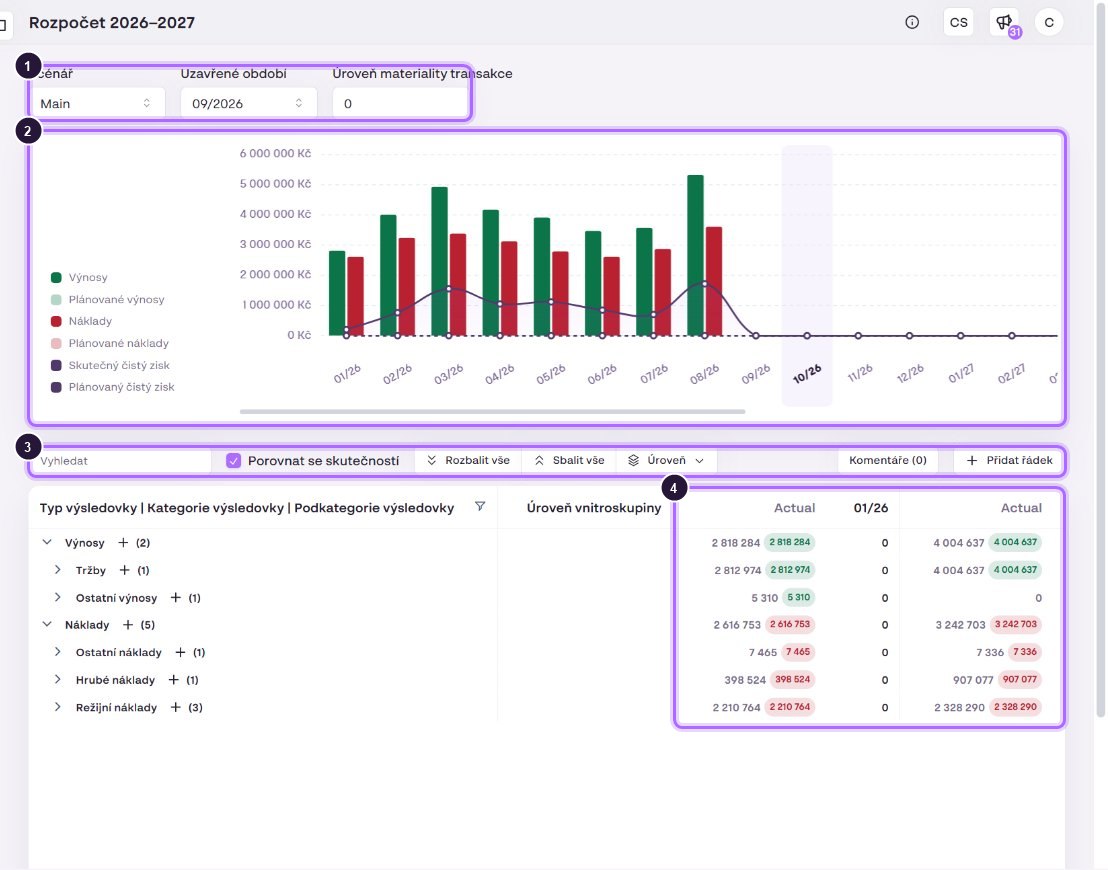Toggle Náklady series in chart legend
The height and width of the screenshot is (870, 1108).
click(81, 322)
